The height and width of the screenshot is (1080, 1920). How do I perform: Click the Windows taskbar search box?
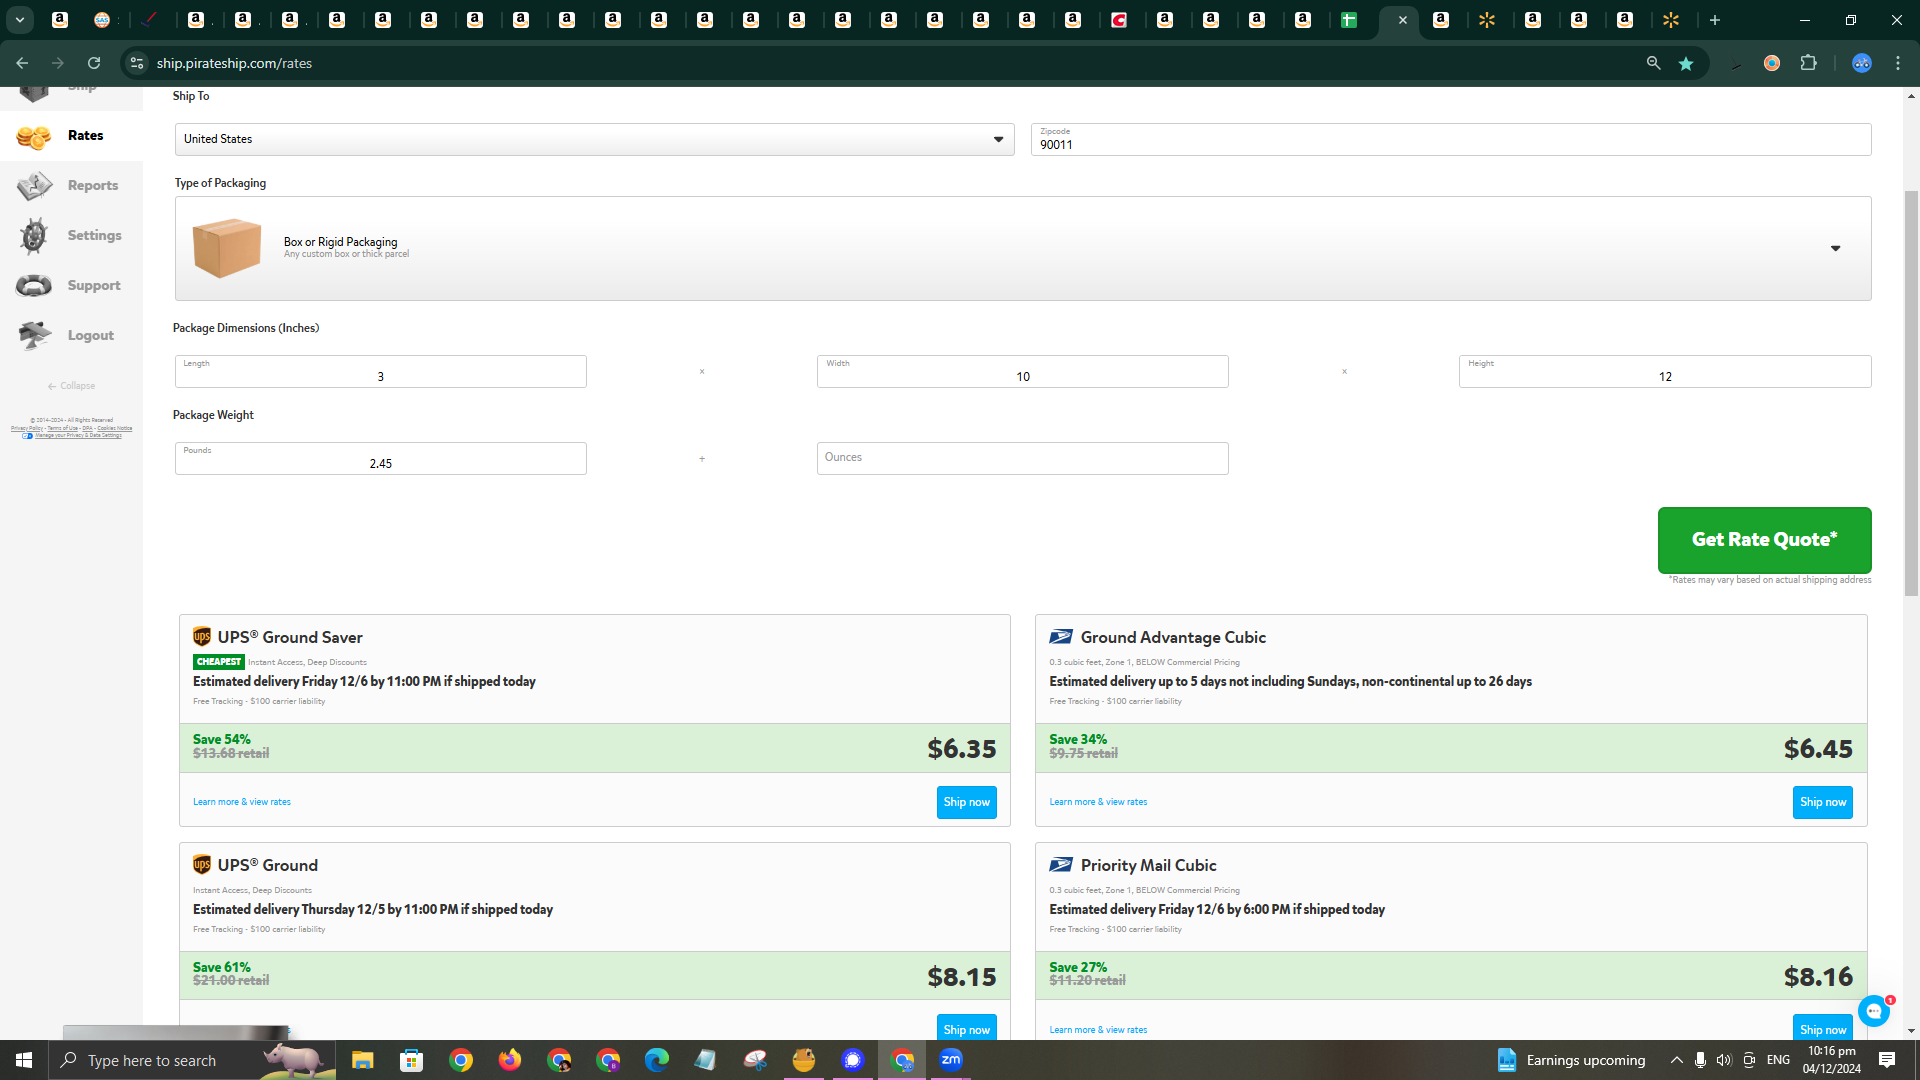click(x=192, y=1060)
